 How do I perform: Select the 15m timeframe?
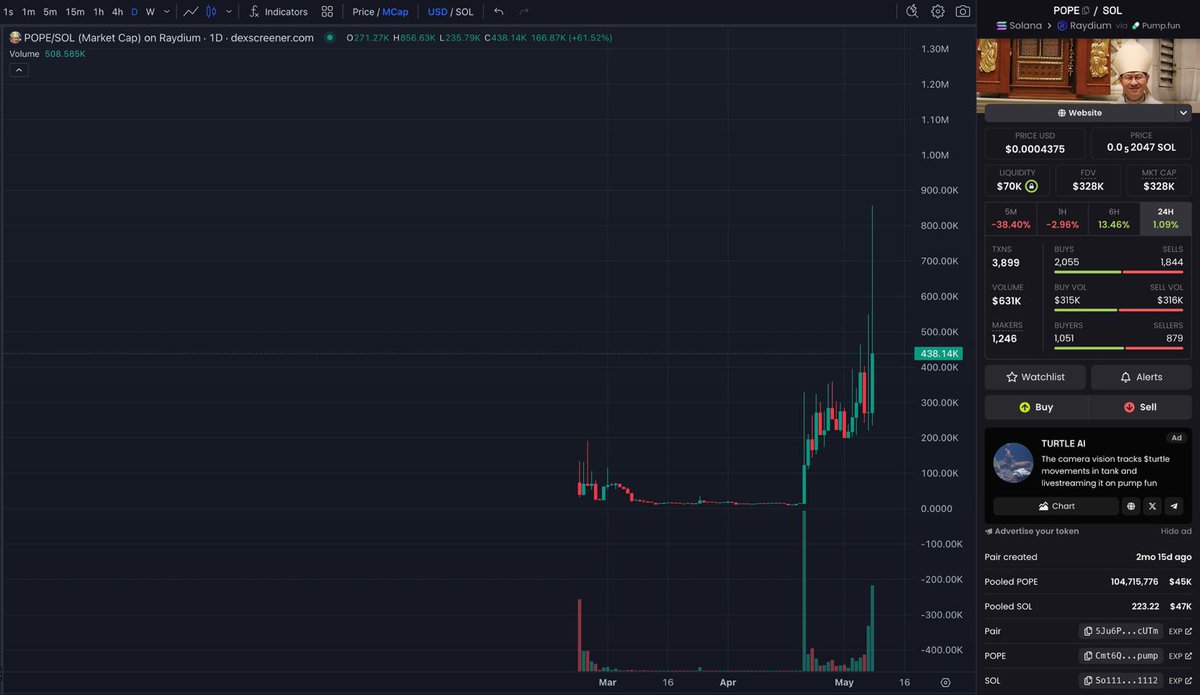point(75,12)
